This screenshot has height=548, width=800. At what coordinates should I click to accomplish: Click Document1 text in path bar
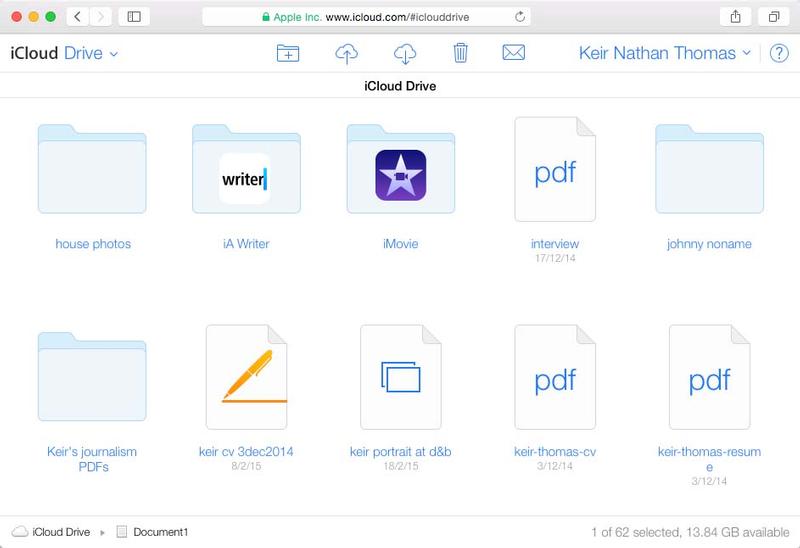(161, 532)
